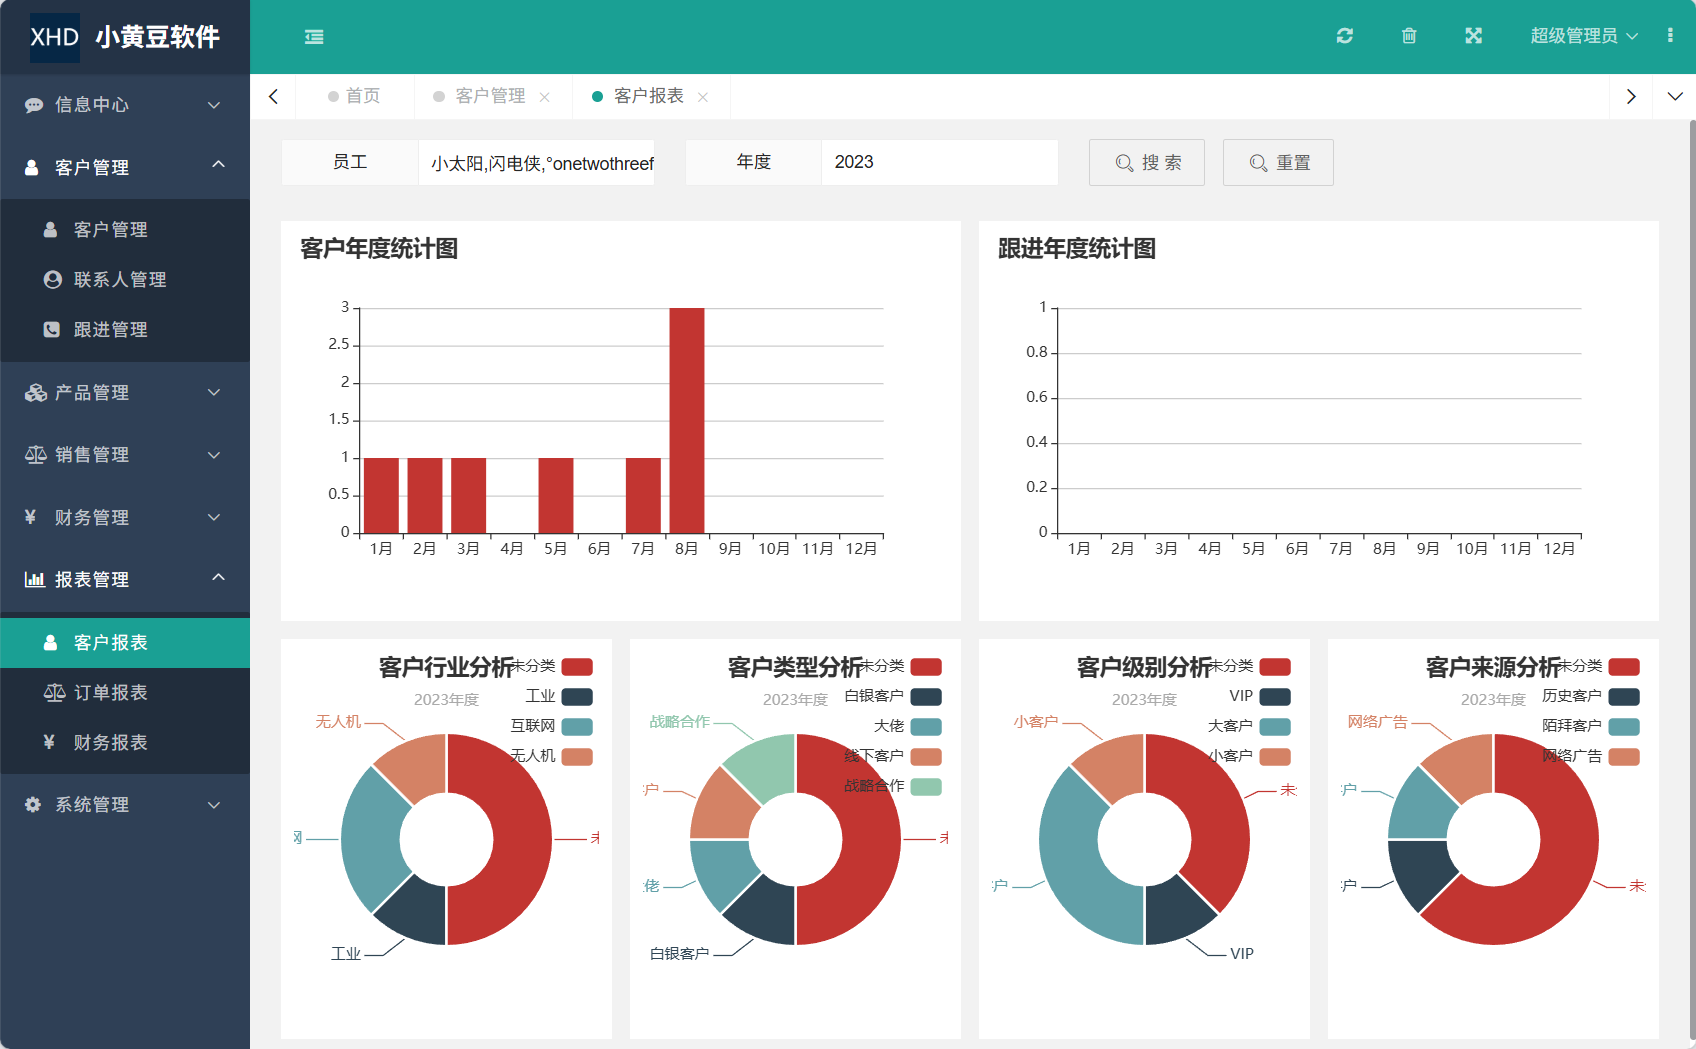This screenshot has width=1696, height=1049.
Task: Close the 客户管理 tab
Action: coord(545,96)
